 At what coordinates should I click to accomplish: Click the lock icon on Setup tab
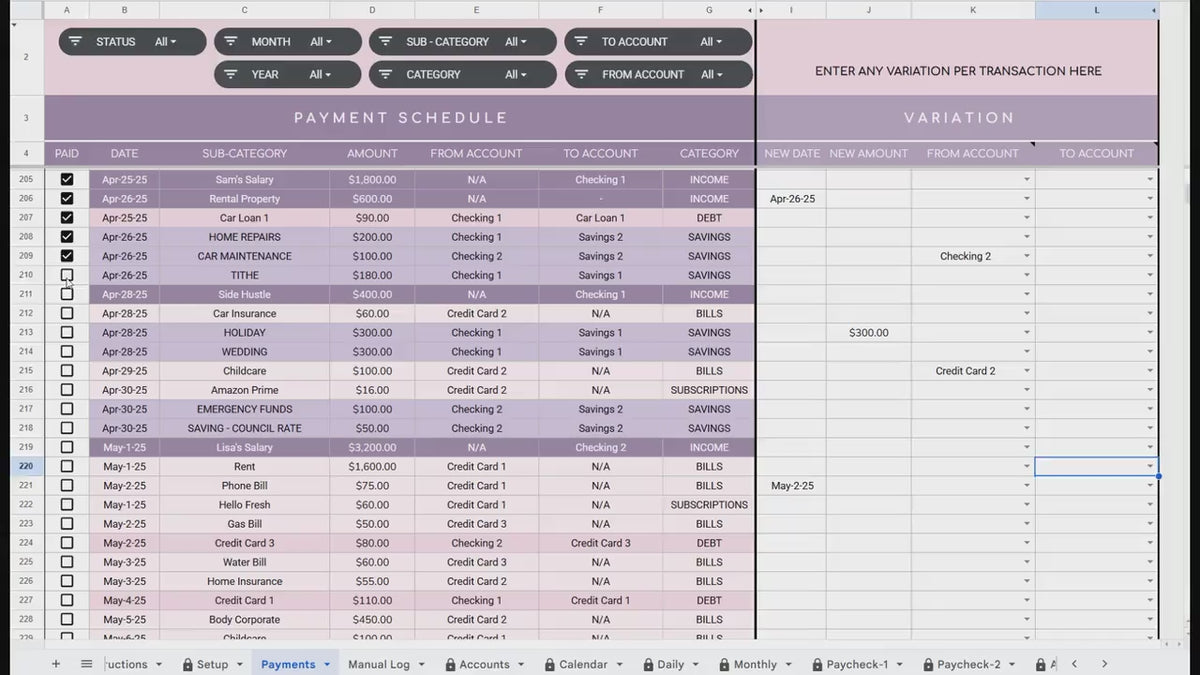[x=187, y=664]
